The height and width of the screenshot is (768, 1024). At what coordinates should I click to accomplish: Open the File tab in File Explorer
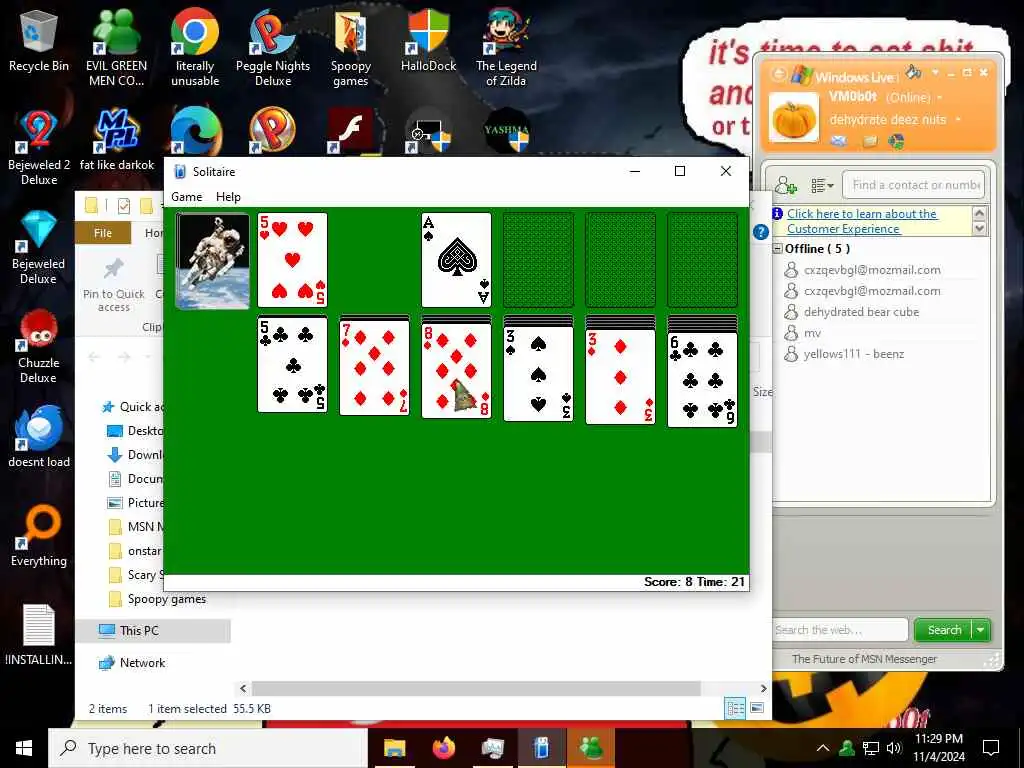point(103,233)
